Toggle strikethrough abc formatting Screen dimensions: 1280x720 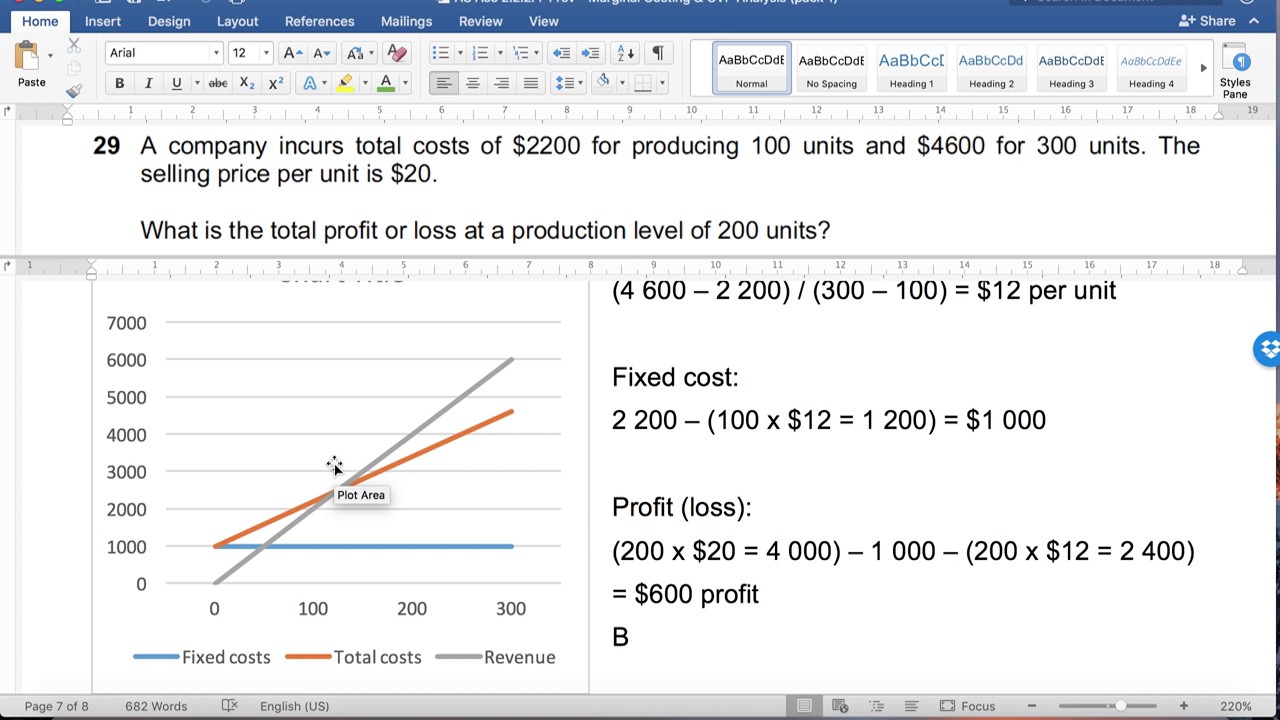217,83
